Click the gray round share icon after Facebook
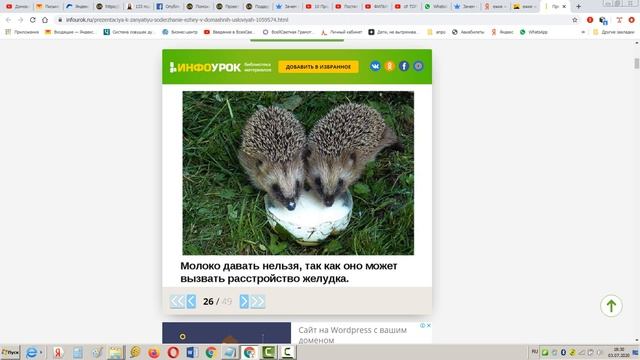 418,66
